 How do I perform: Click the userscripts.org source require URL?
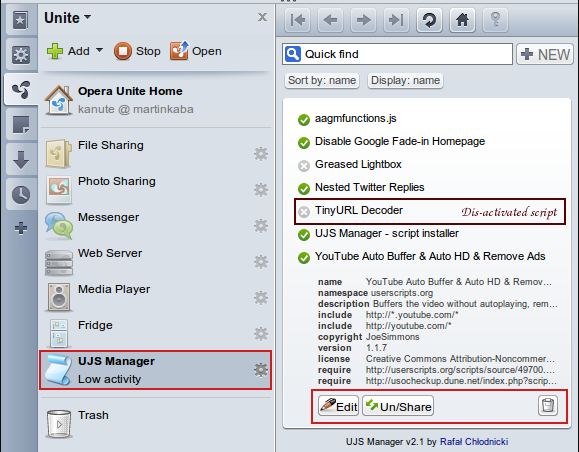(x=460, y=370)
